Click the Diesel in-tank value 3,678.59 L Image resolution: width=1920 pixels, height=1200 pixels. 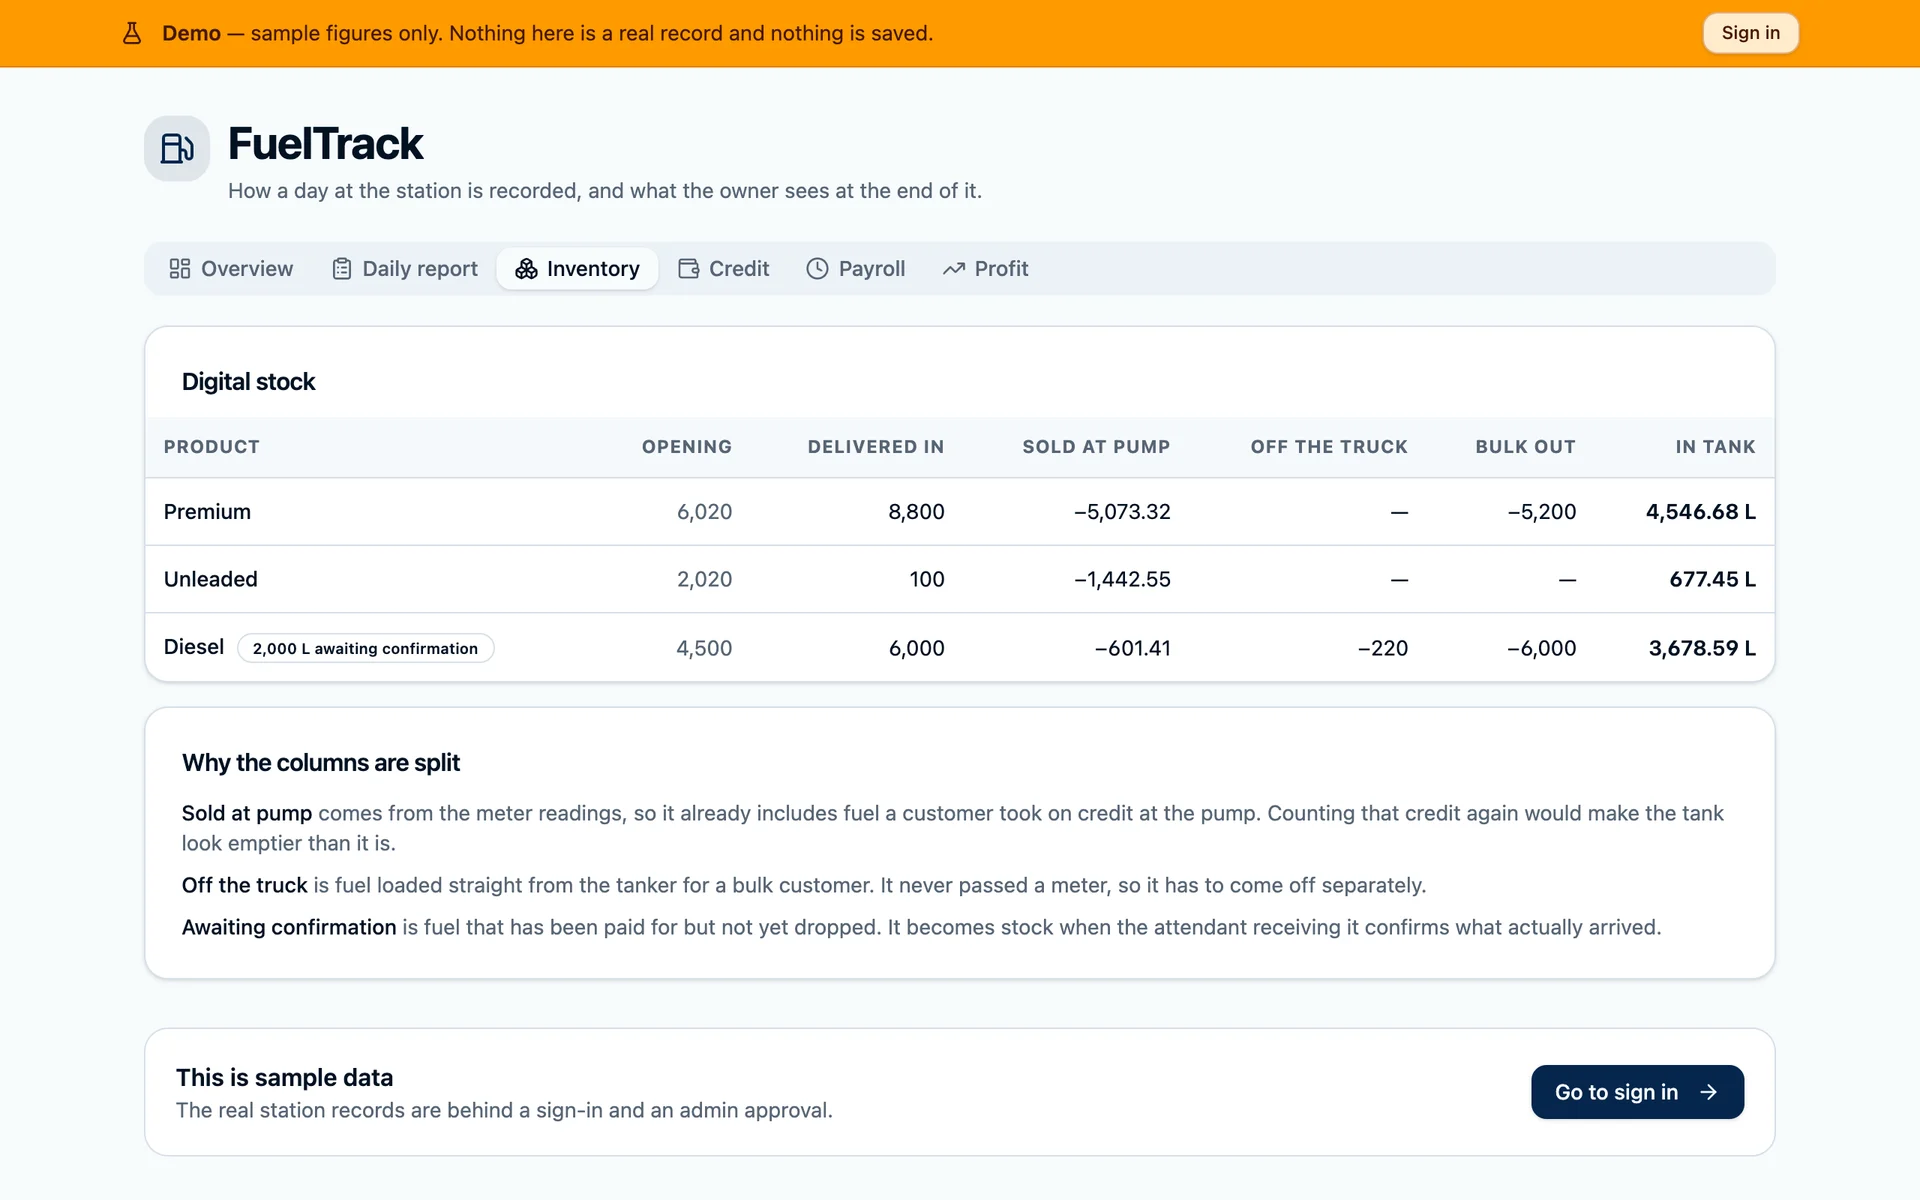(1702, 648)
